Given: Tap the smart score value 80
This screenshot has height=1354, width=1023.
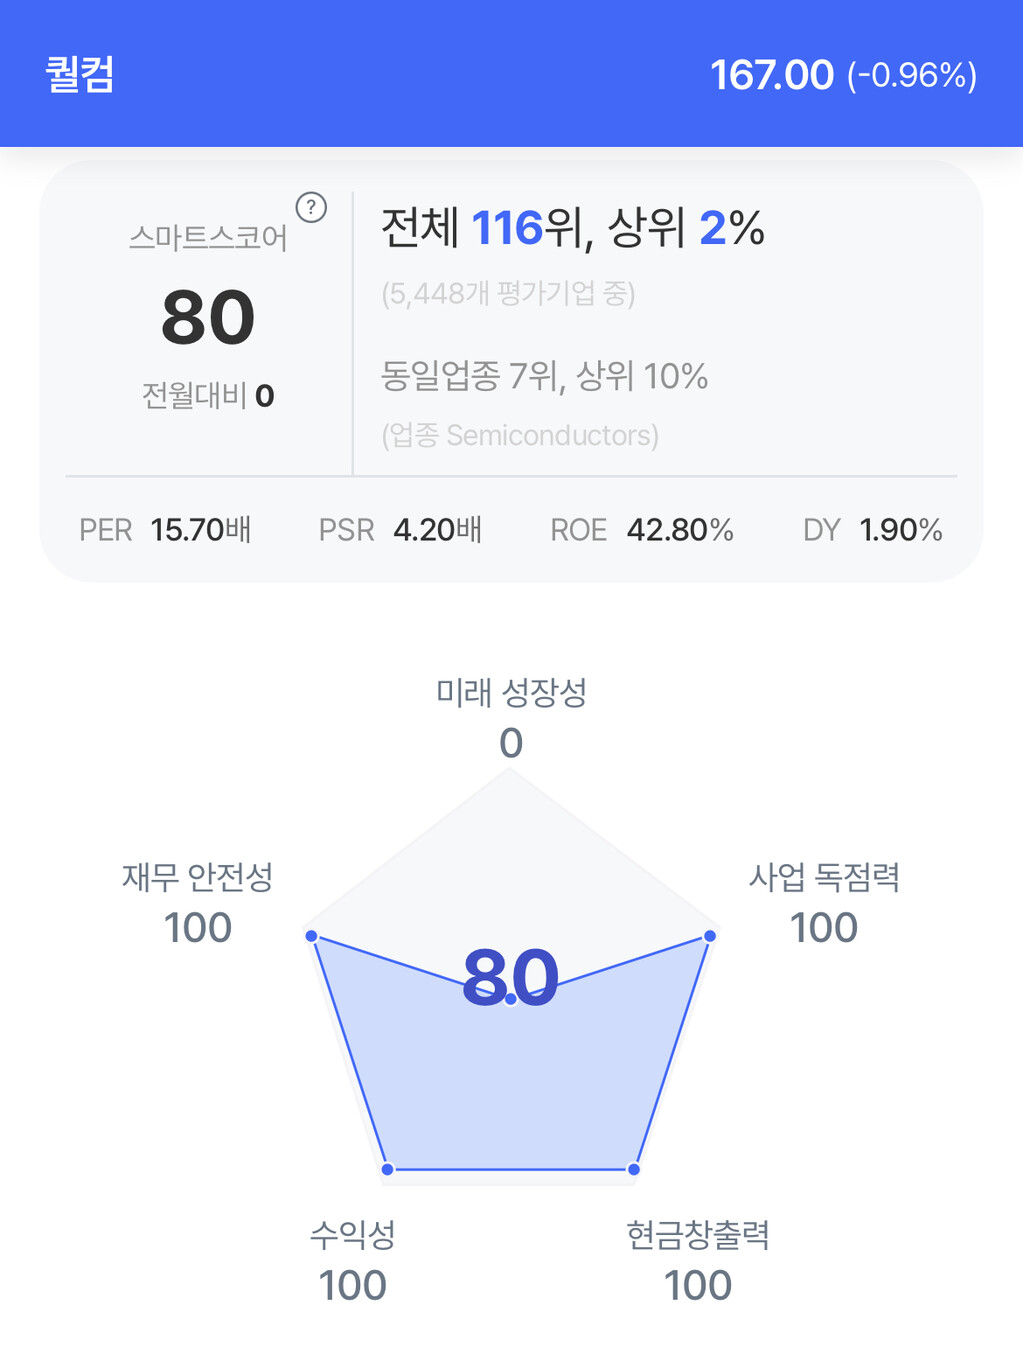Looking at the screenshot, I should (x=208, y=318).
